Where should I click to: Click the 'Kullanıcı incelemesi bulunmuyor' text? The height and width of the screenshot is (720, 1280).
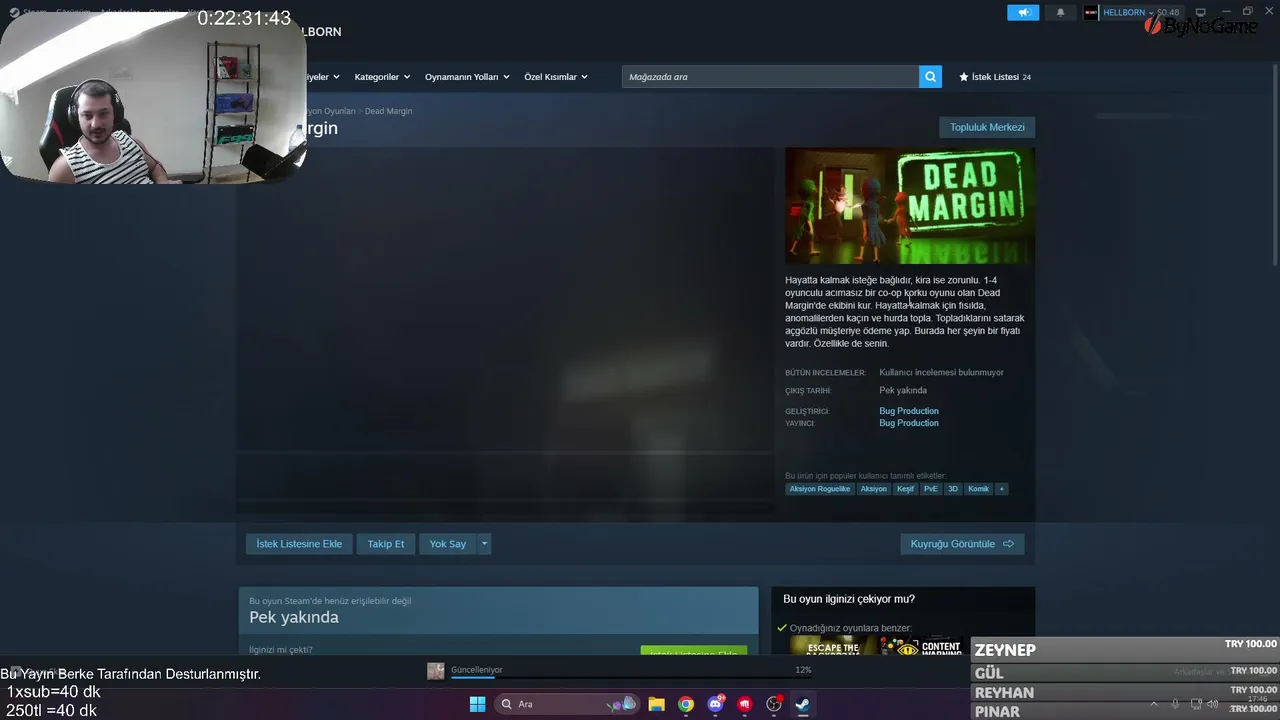click(941, 372)
